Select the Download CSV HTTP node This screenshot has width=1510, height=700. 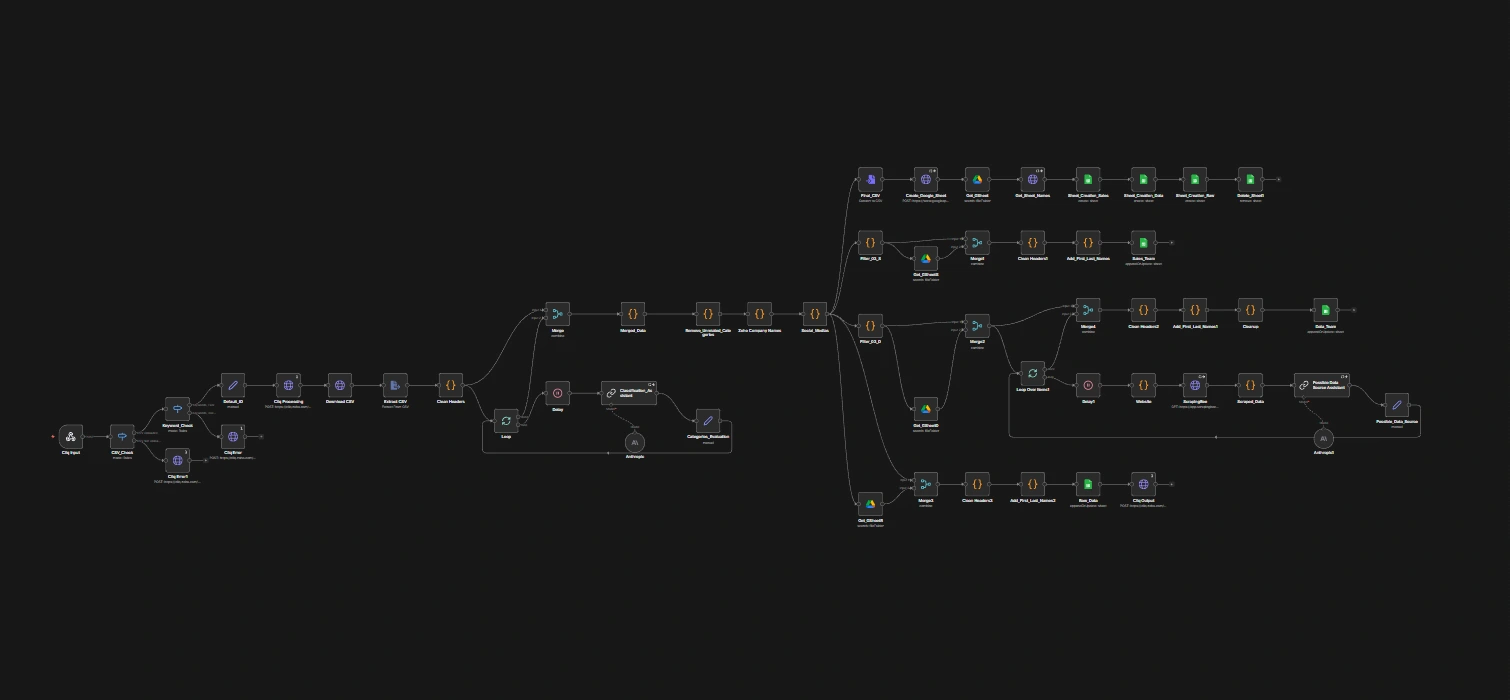(x=340, y=385)
